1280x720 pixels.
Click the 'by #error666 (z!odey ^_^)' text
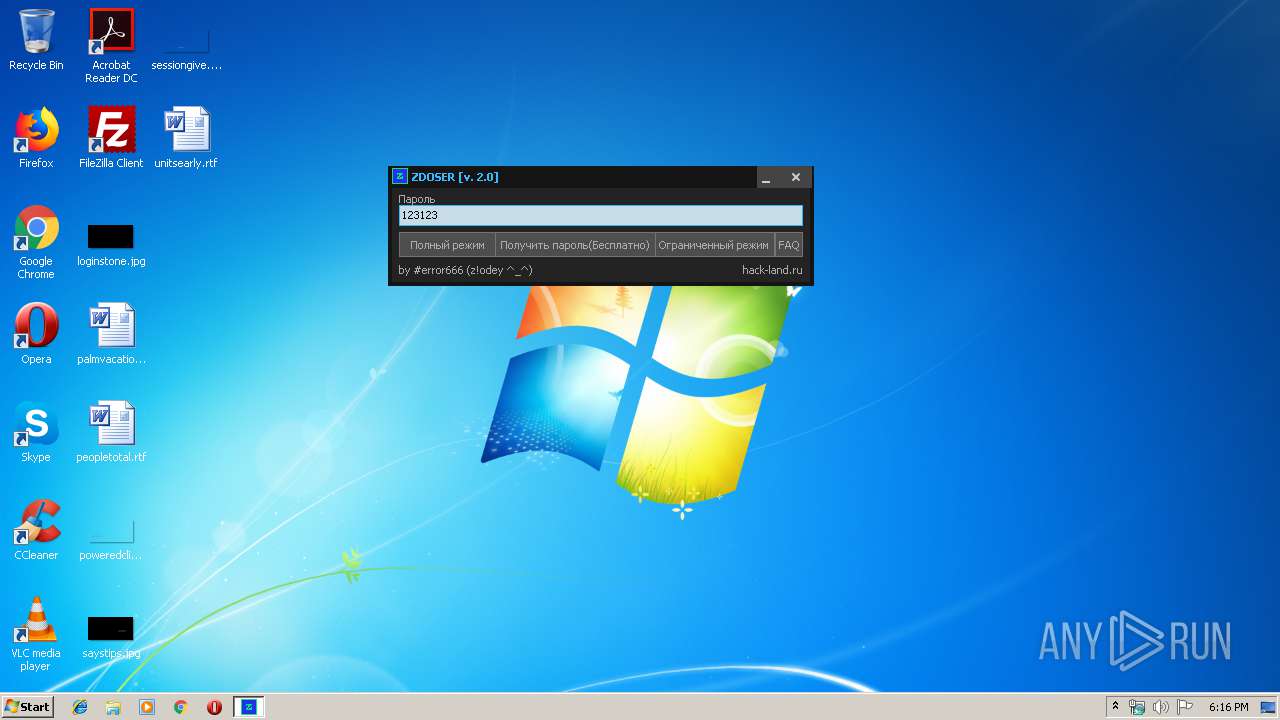(465, 270)
